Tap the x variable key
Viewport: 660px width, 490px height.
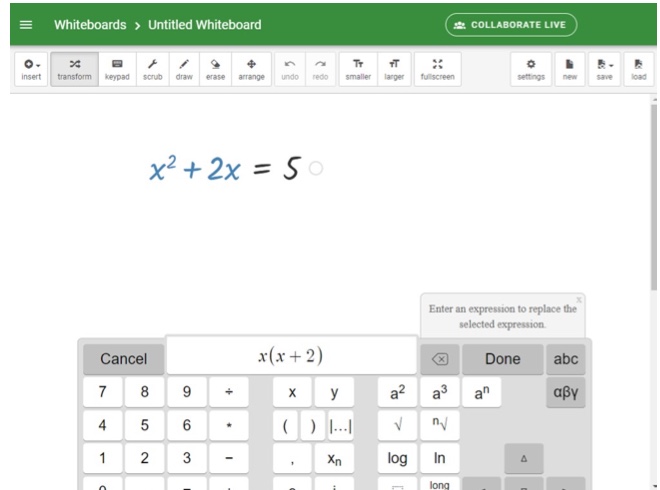point(292,392)
